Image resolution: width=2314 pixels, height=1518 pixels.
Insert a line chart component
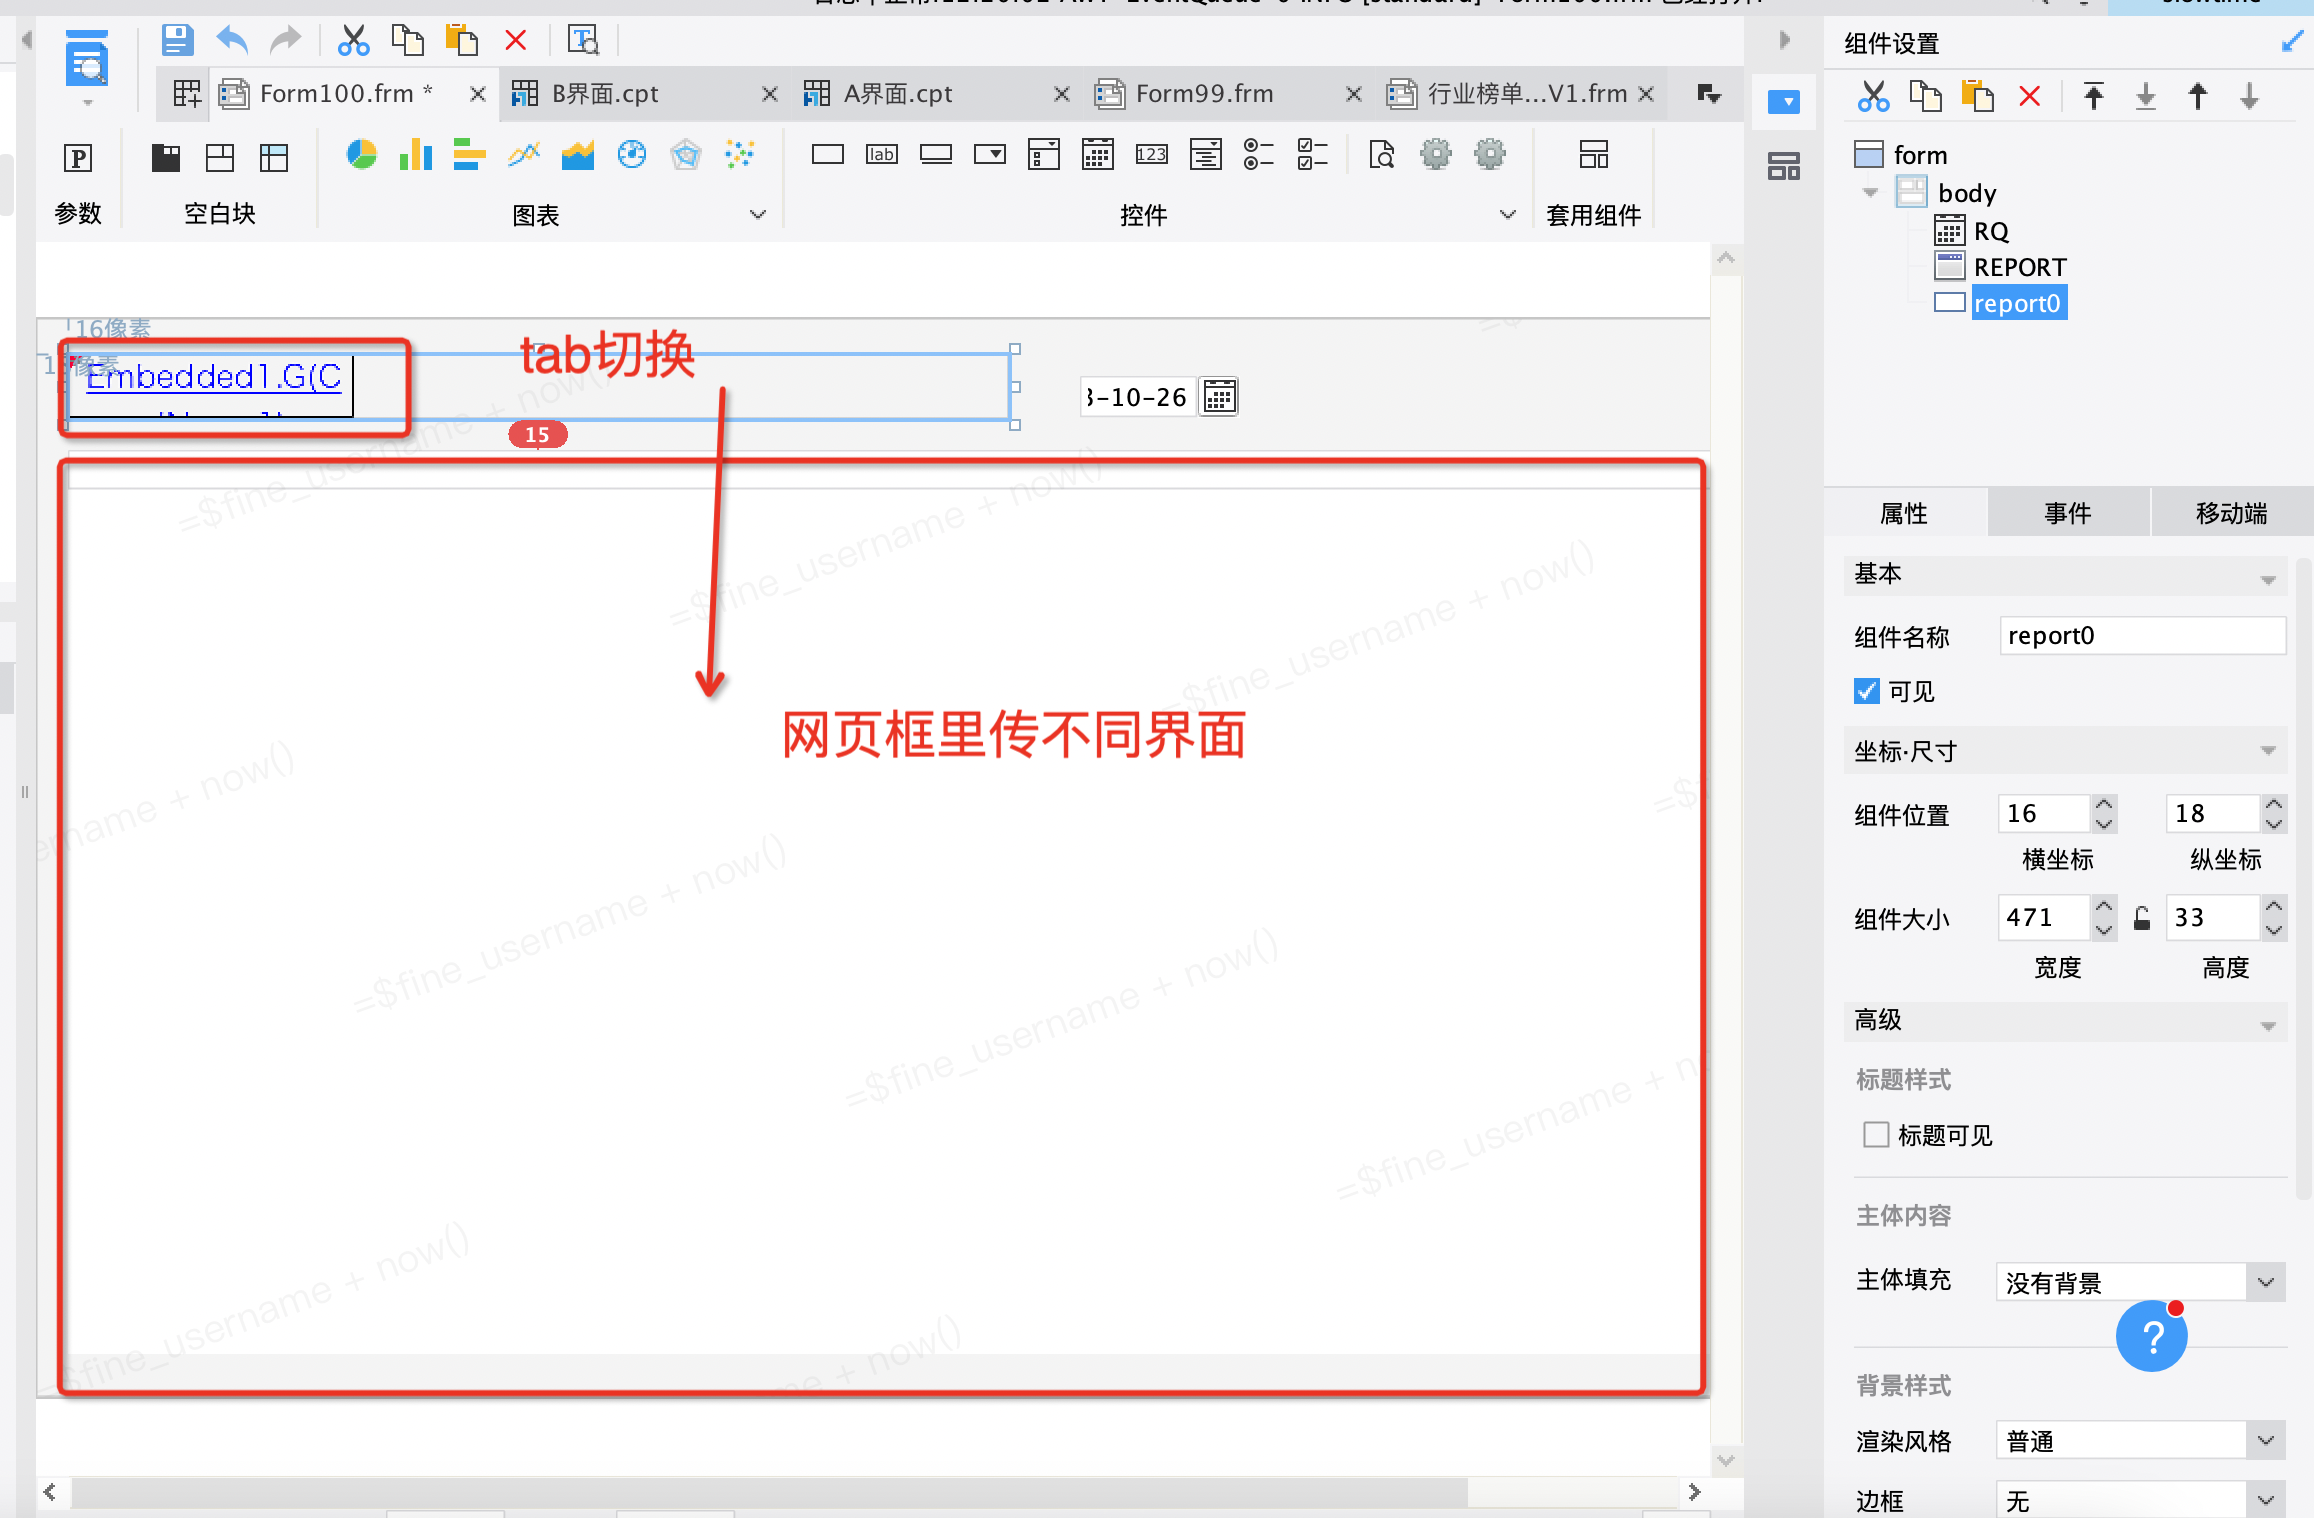524,155
